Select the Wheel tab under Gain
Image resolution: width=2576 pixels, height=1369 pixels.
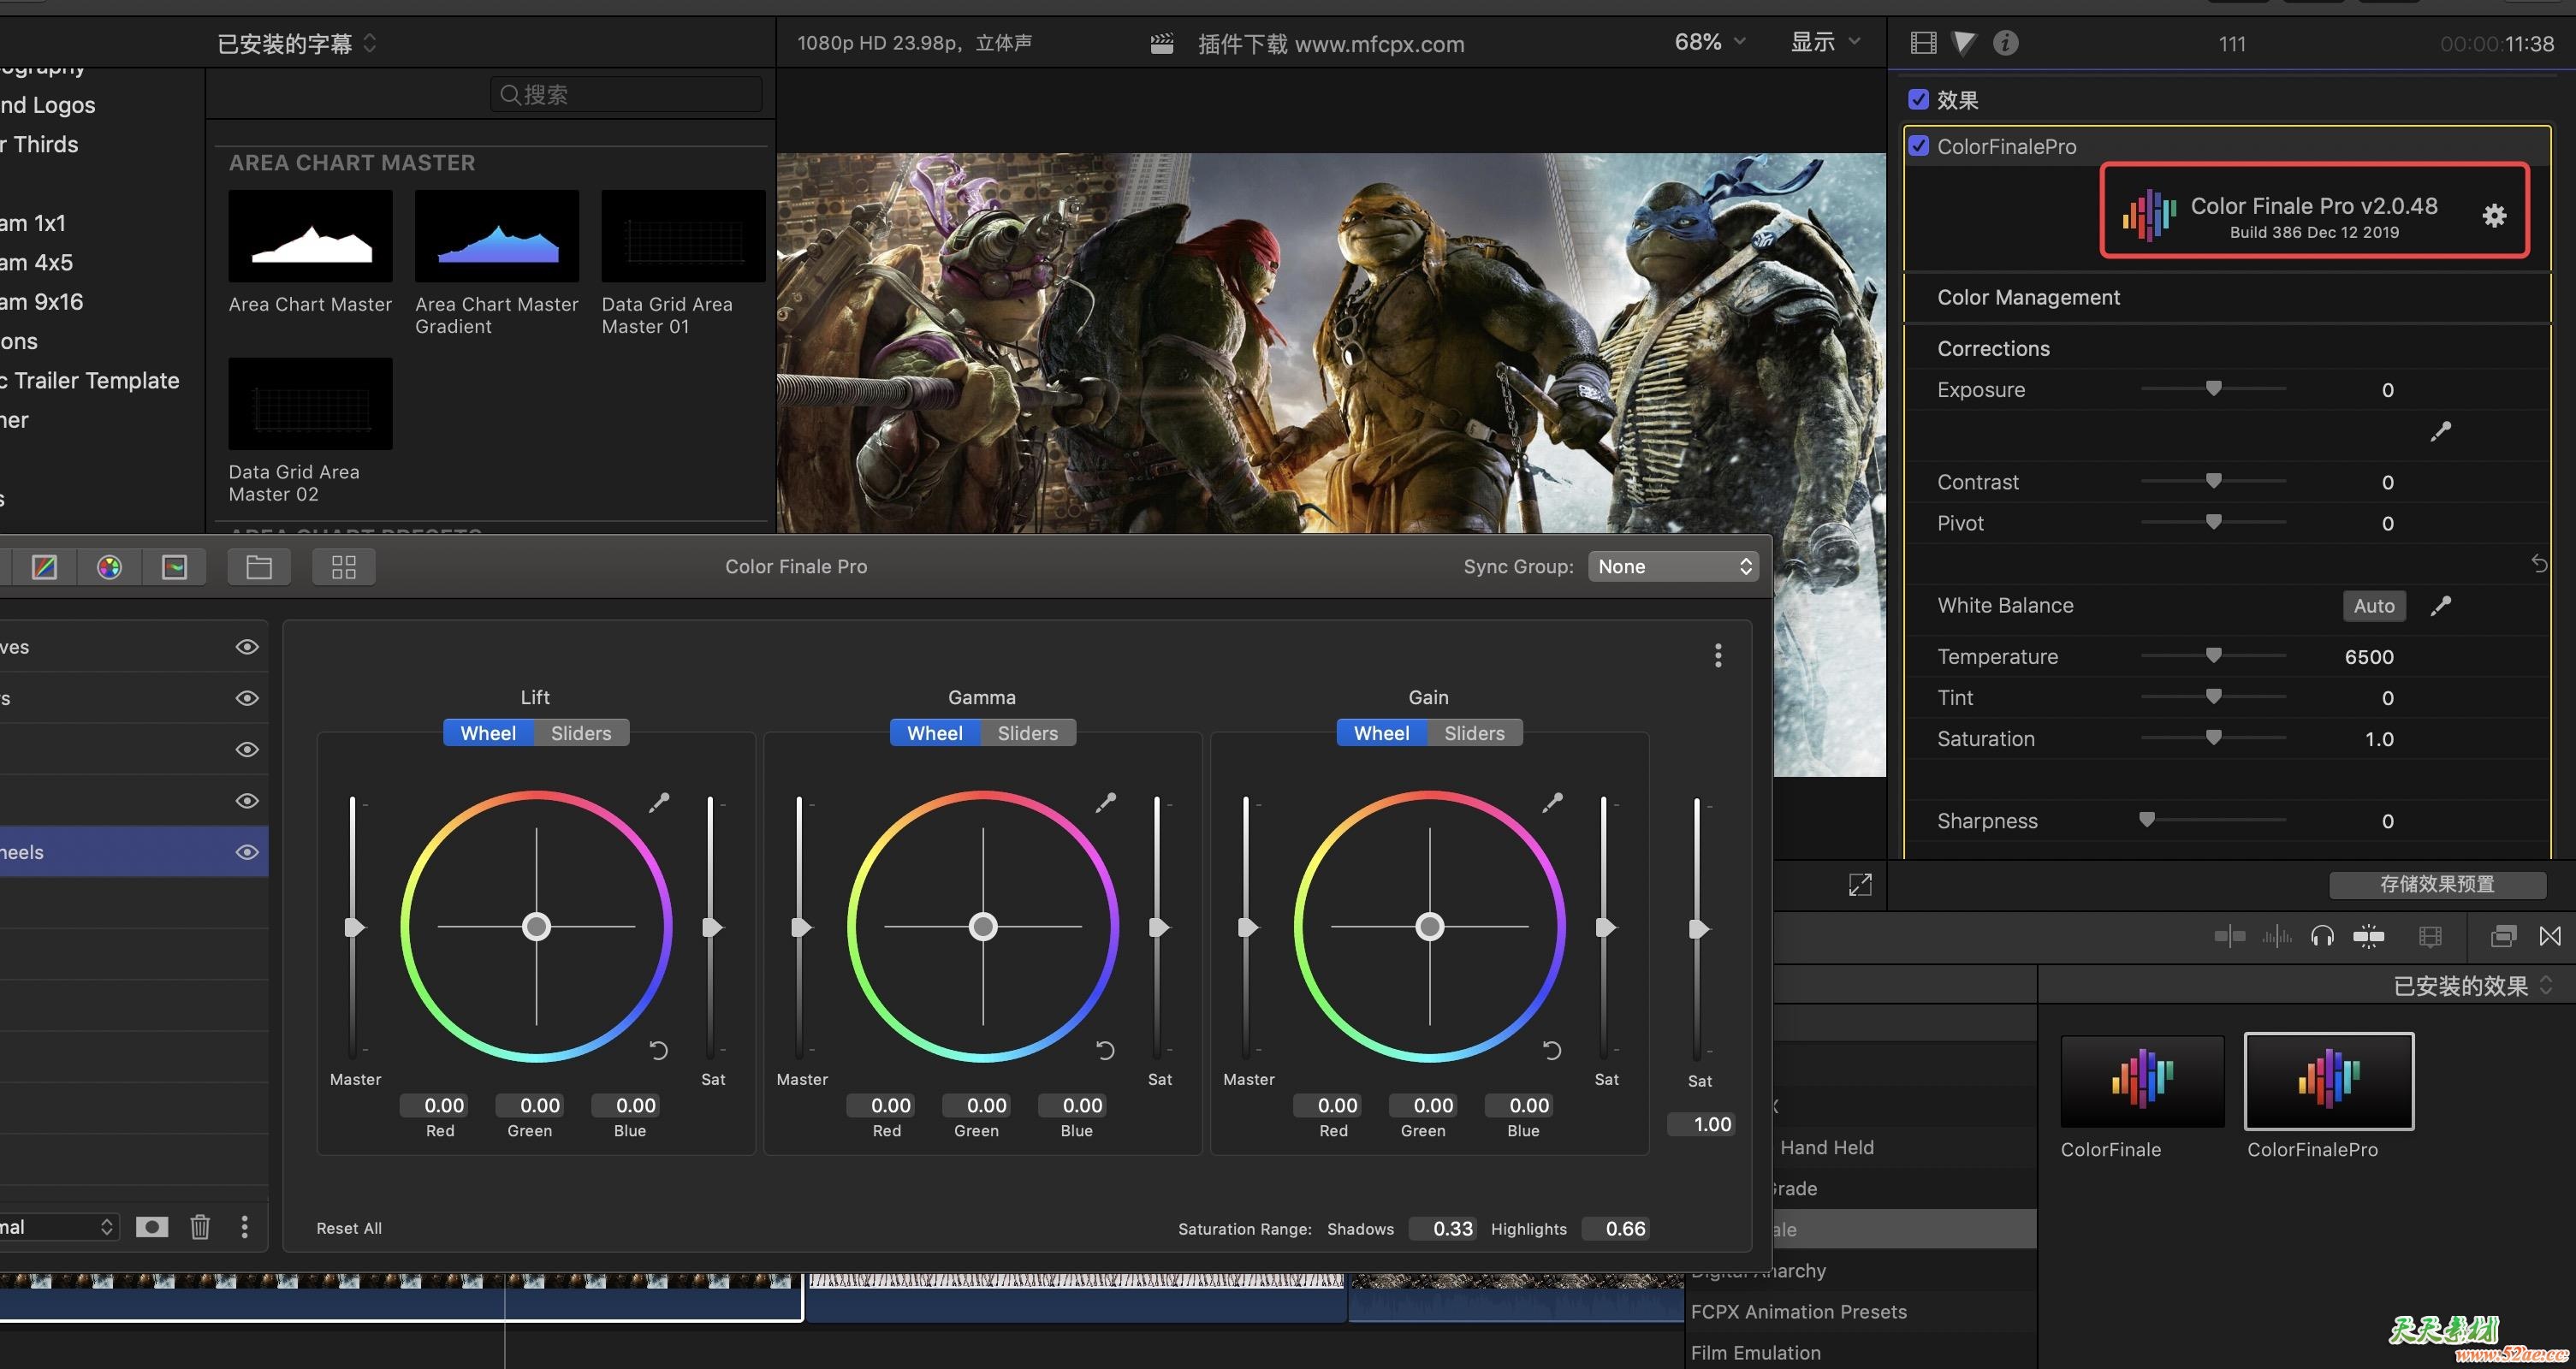(x=1381, y=732)
